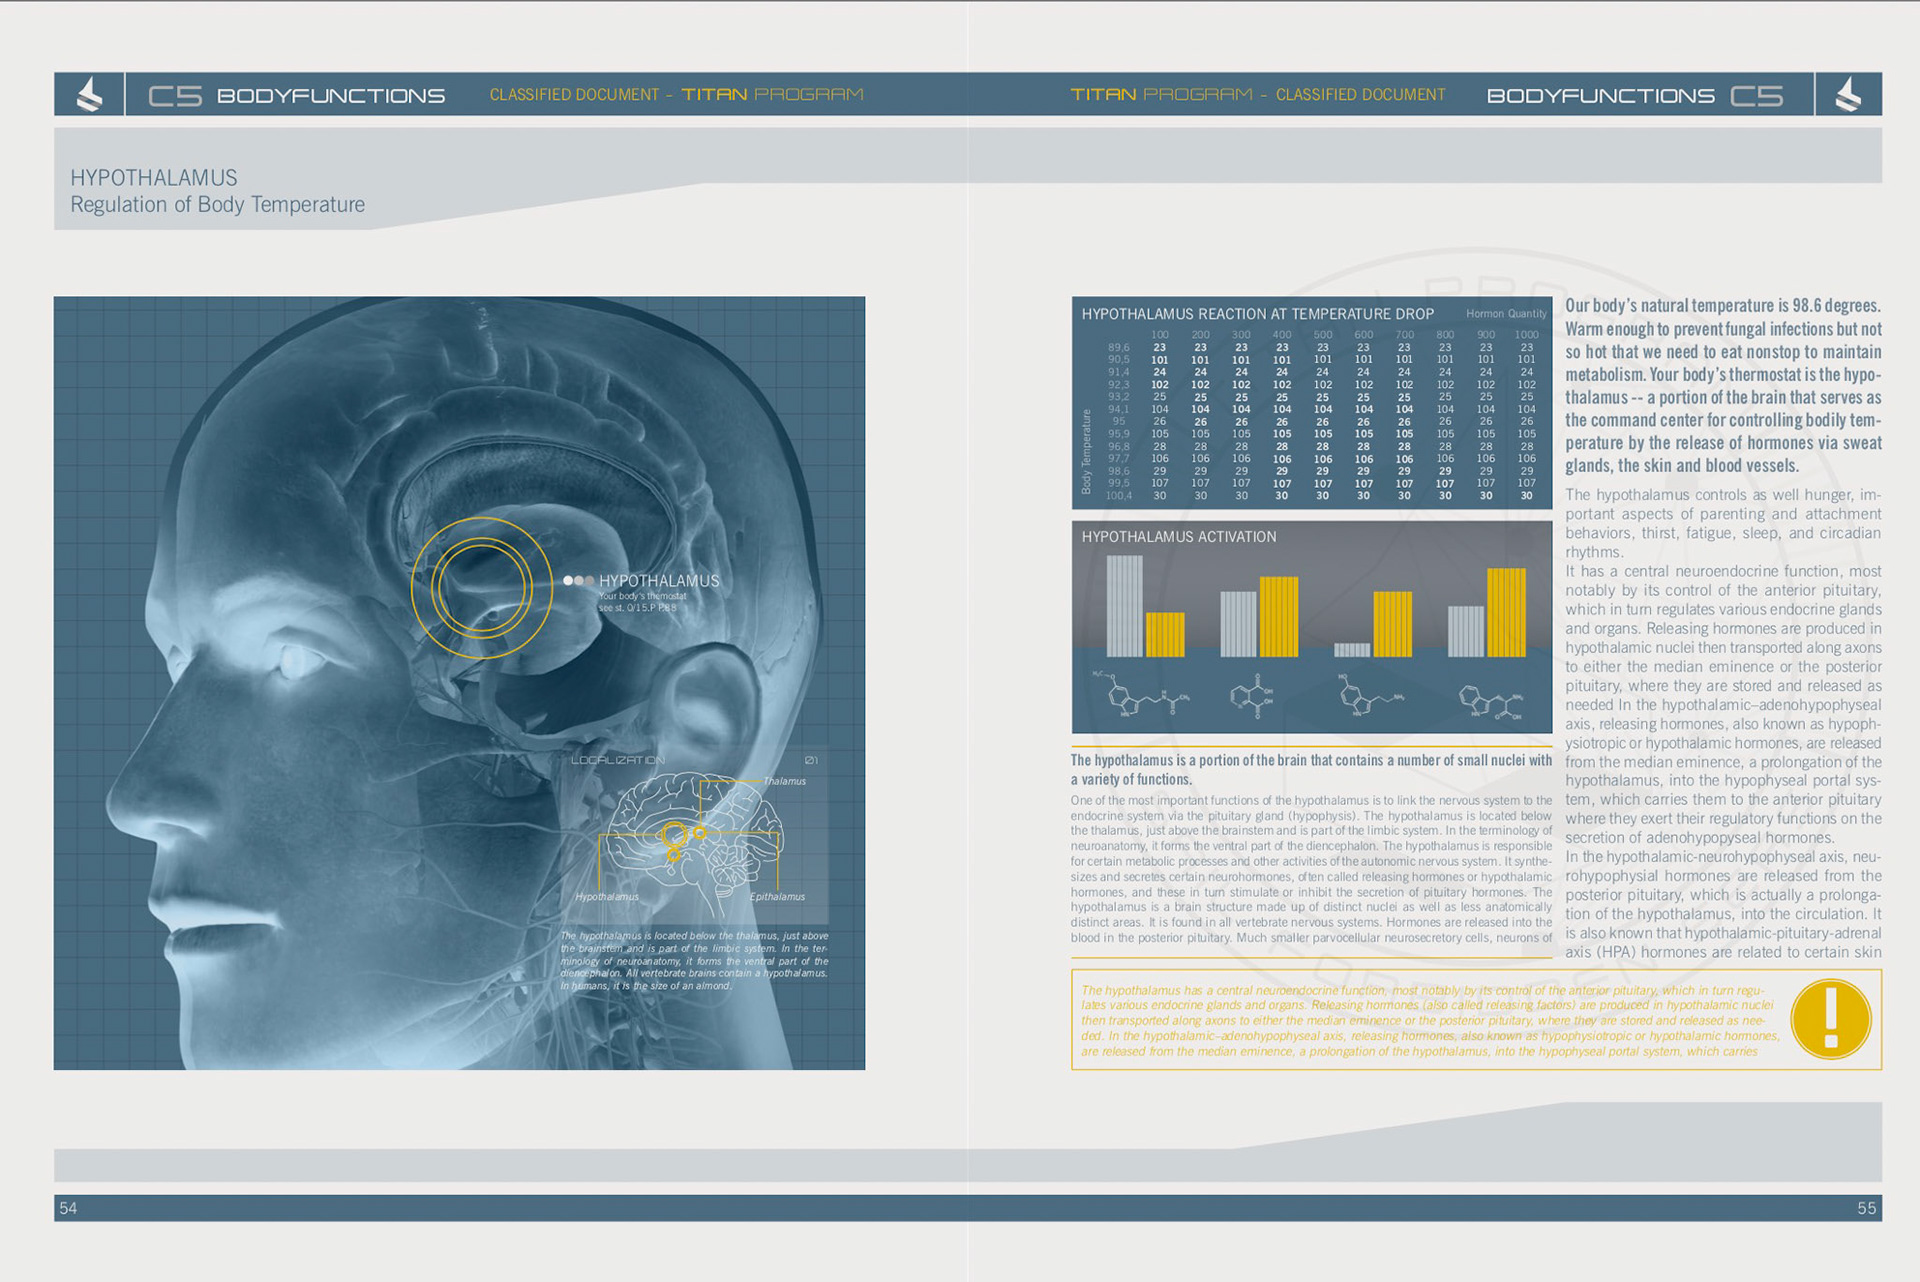Image resolution: width=1920 pixels, height=1282 pixels.
Task: Click the 'Hormon Quantity' column label
Action: click(x=1505, y=314)
